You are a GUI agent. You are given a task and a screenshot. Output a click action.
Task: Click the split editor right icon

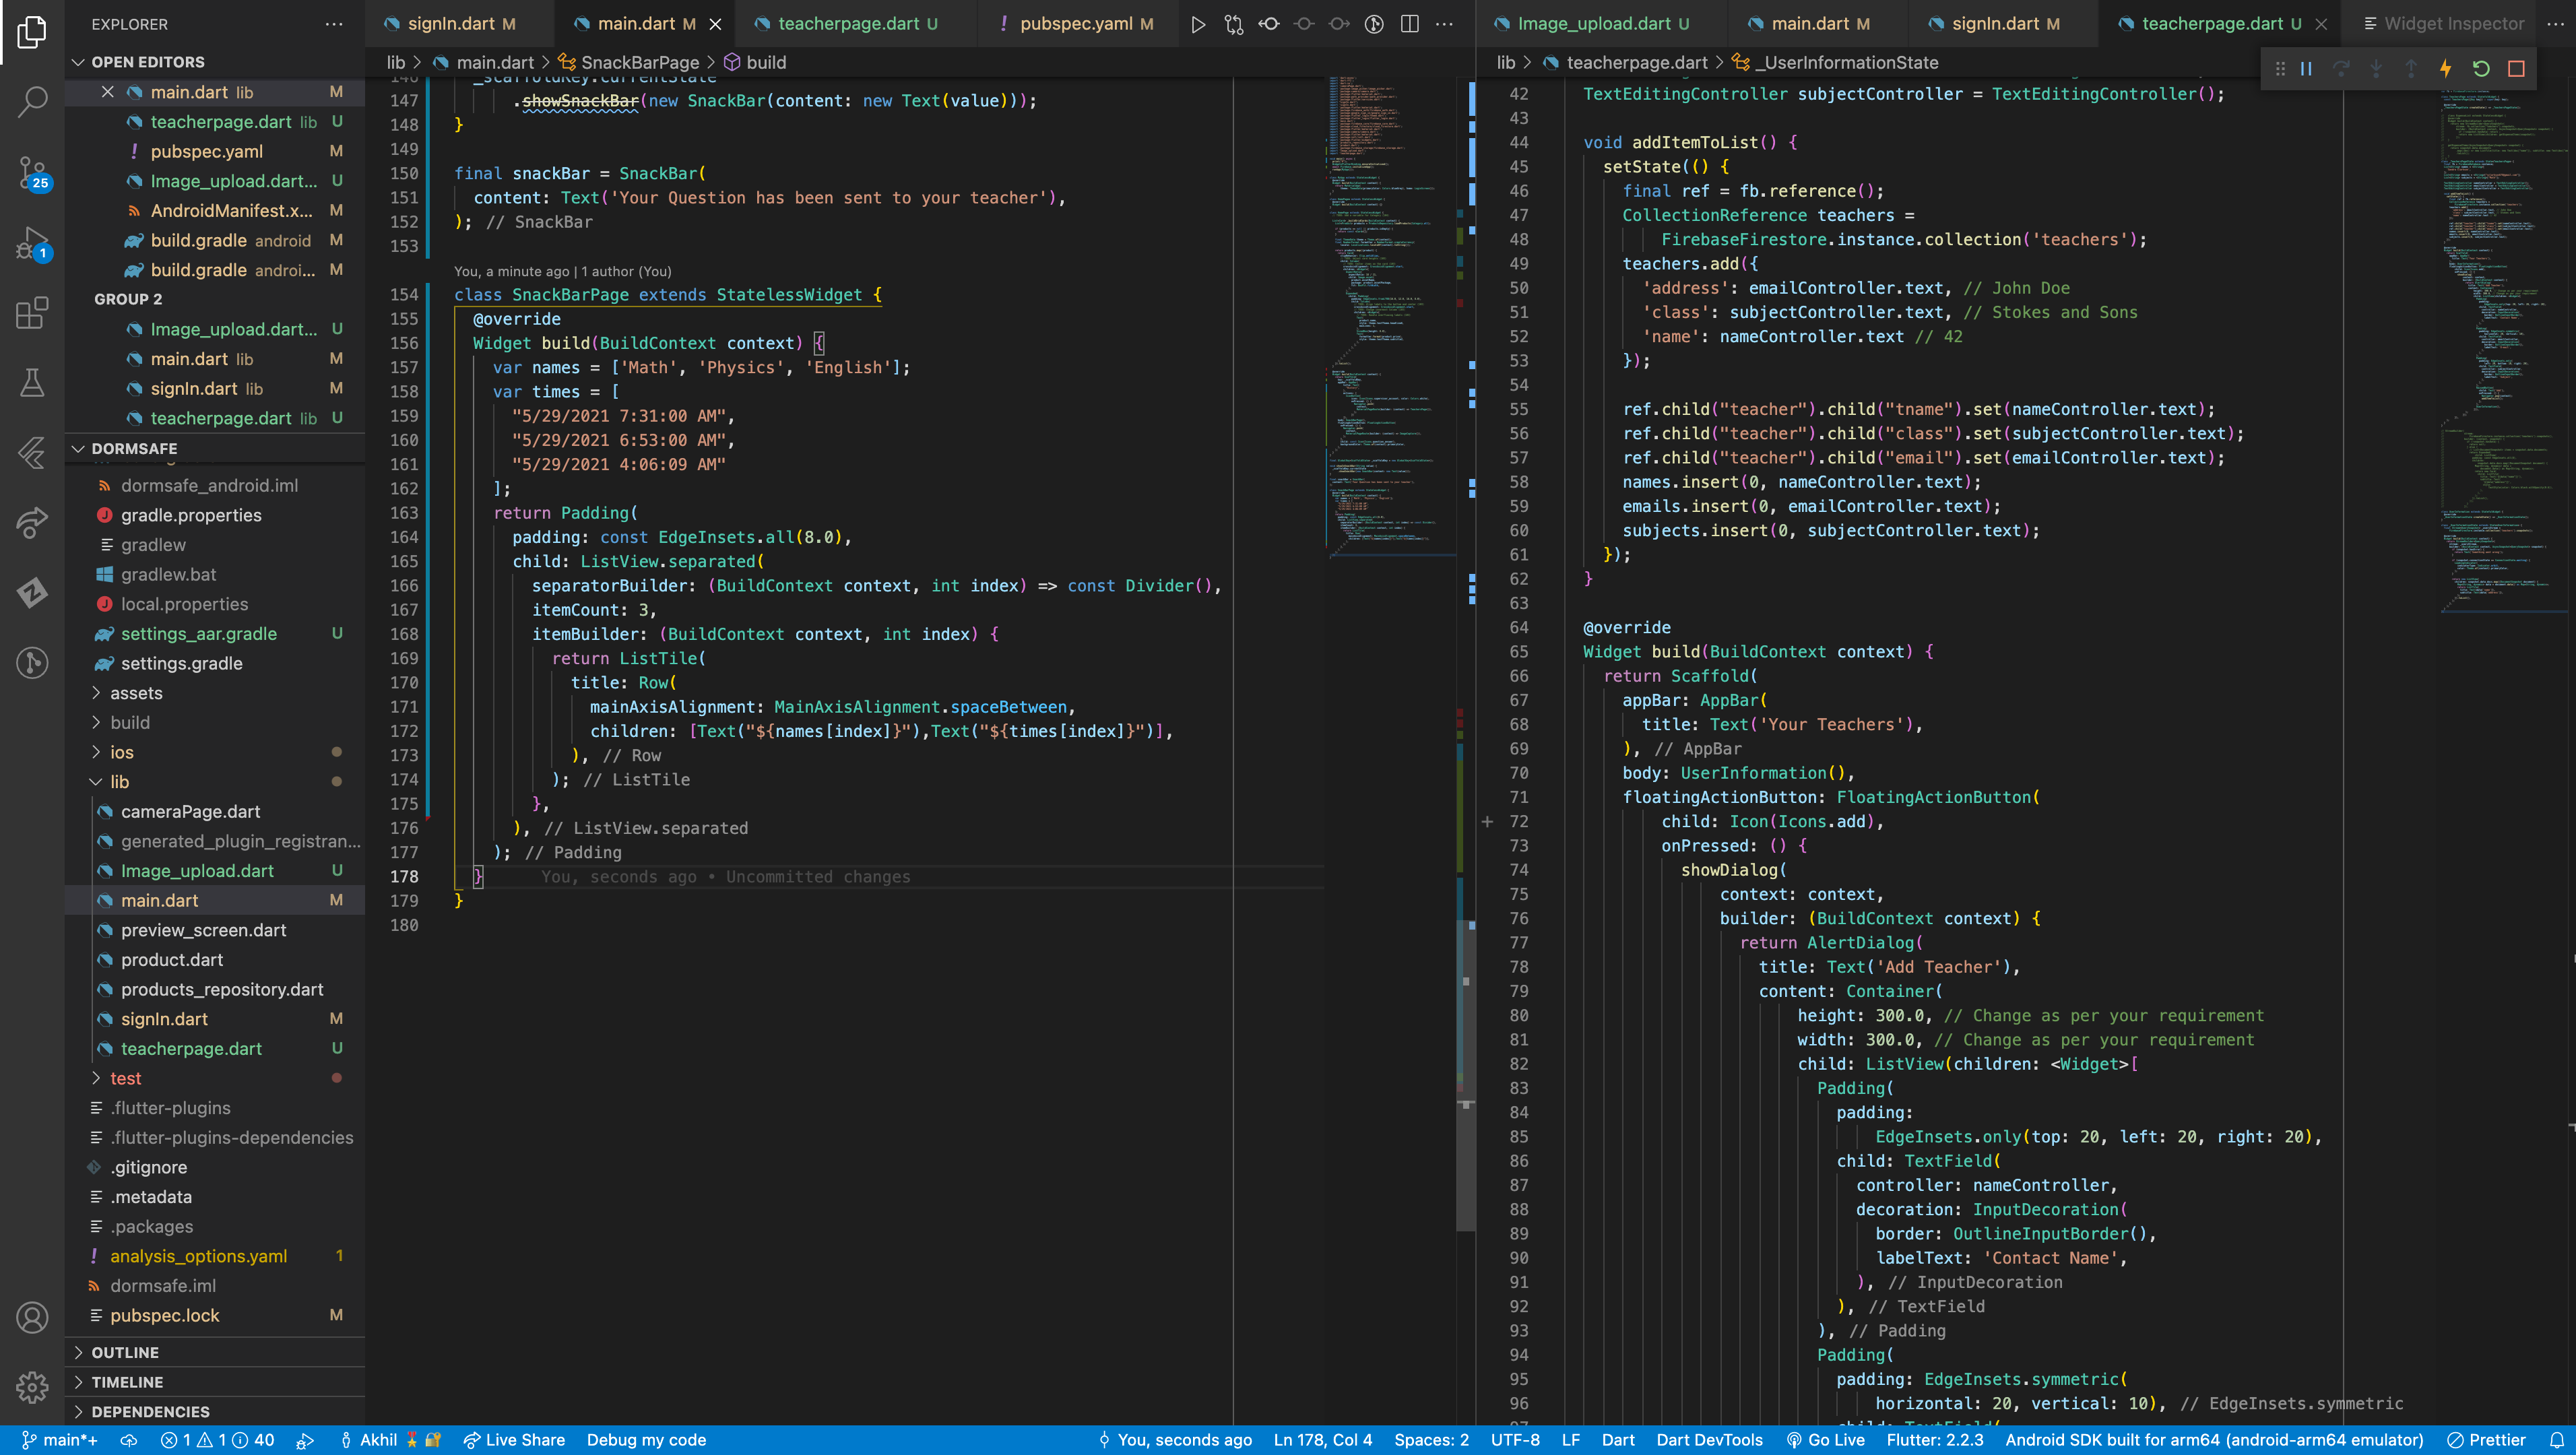[x=1409, y=24]
